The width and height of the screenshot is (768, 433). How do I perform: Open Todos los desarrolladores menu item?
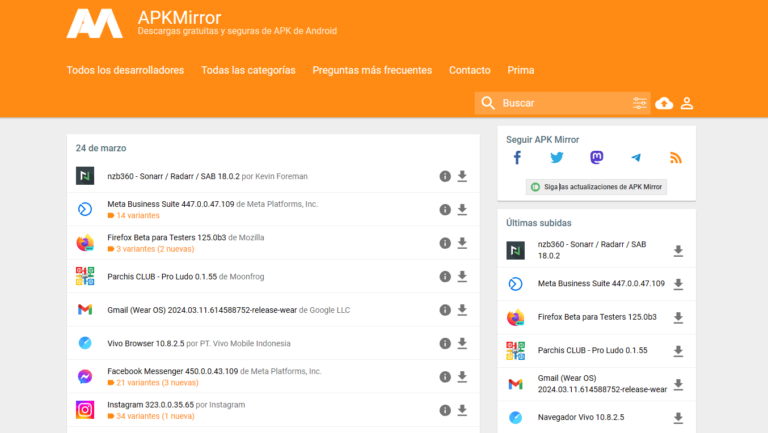pos(125,70)
